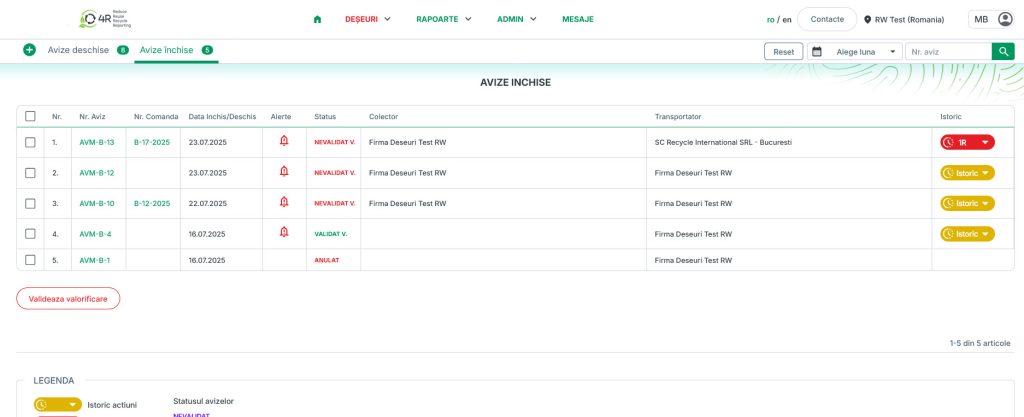Click the green home icon

(x=317, y=19)
